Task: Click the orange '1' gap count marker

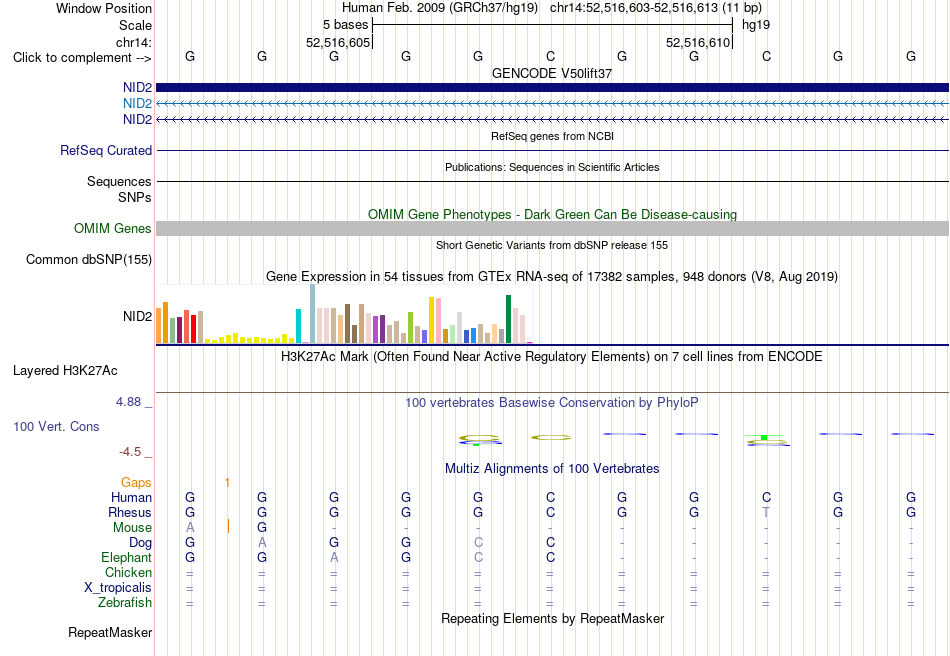Action: pyautogui.click(x=227, y=483)
